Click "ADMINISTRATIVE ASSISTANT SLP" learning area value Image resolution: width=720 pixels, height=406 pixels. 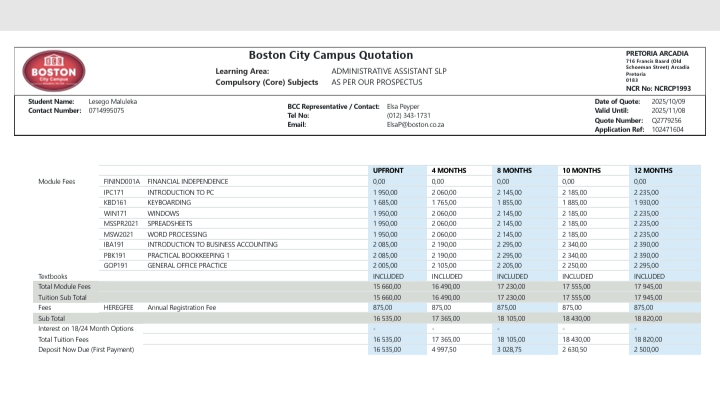389,71
